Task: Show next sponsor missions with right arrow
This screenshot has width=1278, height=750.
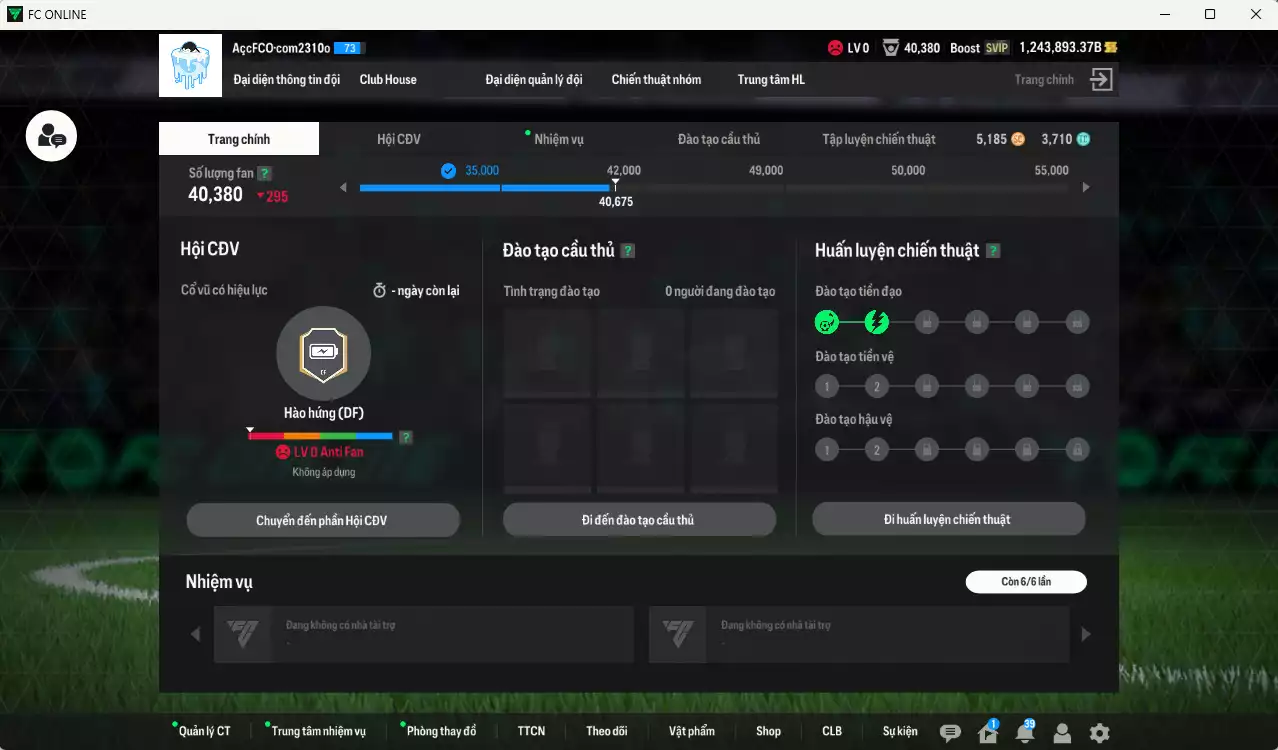Action: click(x=1086, y=634)
